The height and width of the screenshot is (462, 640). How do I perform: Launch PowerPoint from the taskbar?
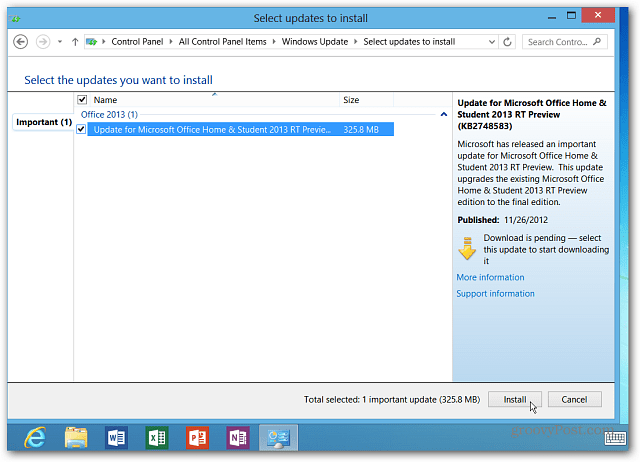pos(197,438)
